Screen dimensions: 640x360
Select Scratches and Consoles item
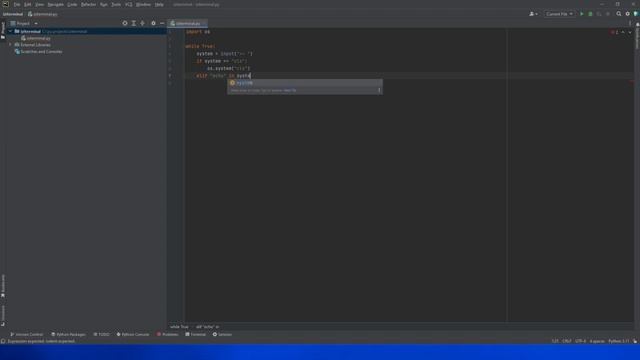pyautogui.click(x=38, y=51)
